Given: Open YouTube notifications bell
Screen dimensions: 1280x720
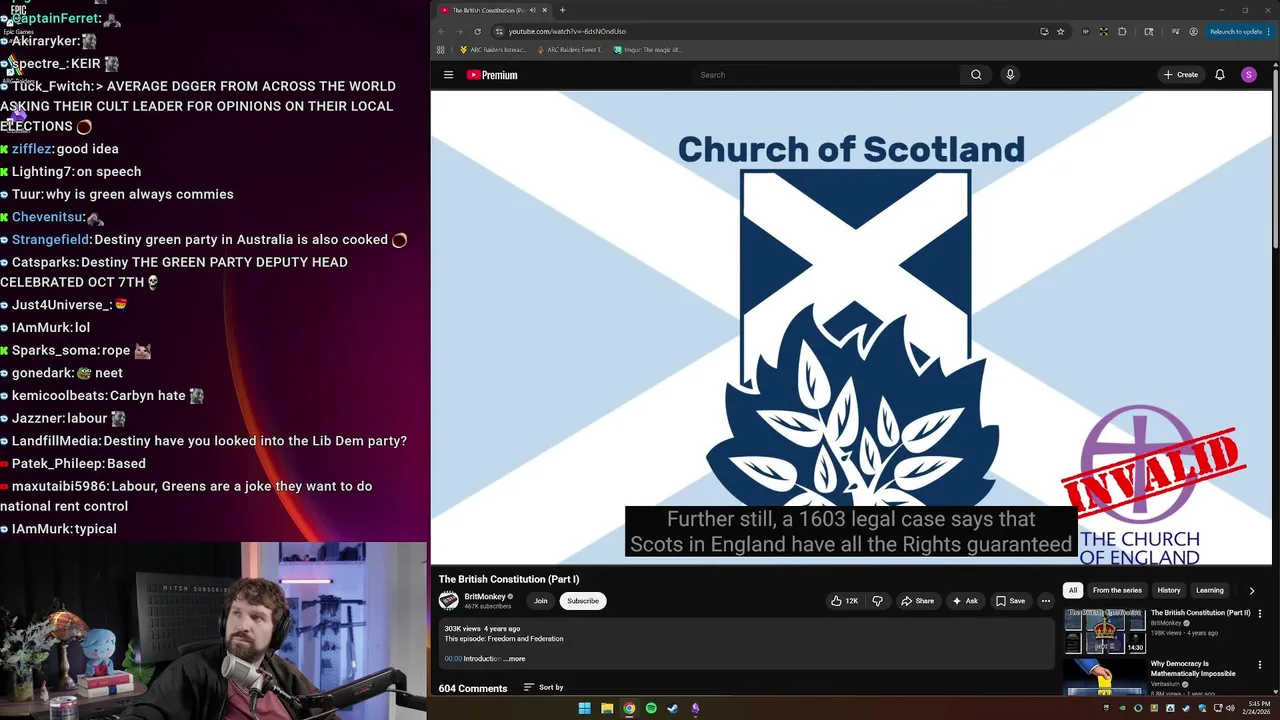Looking at the screenshot, I should [1220, 75].
